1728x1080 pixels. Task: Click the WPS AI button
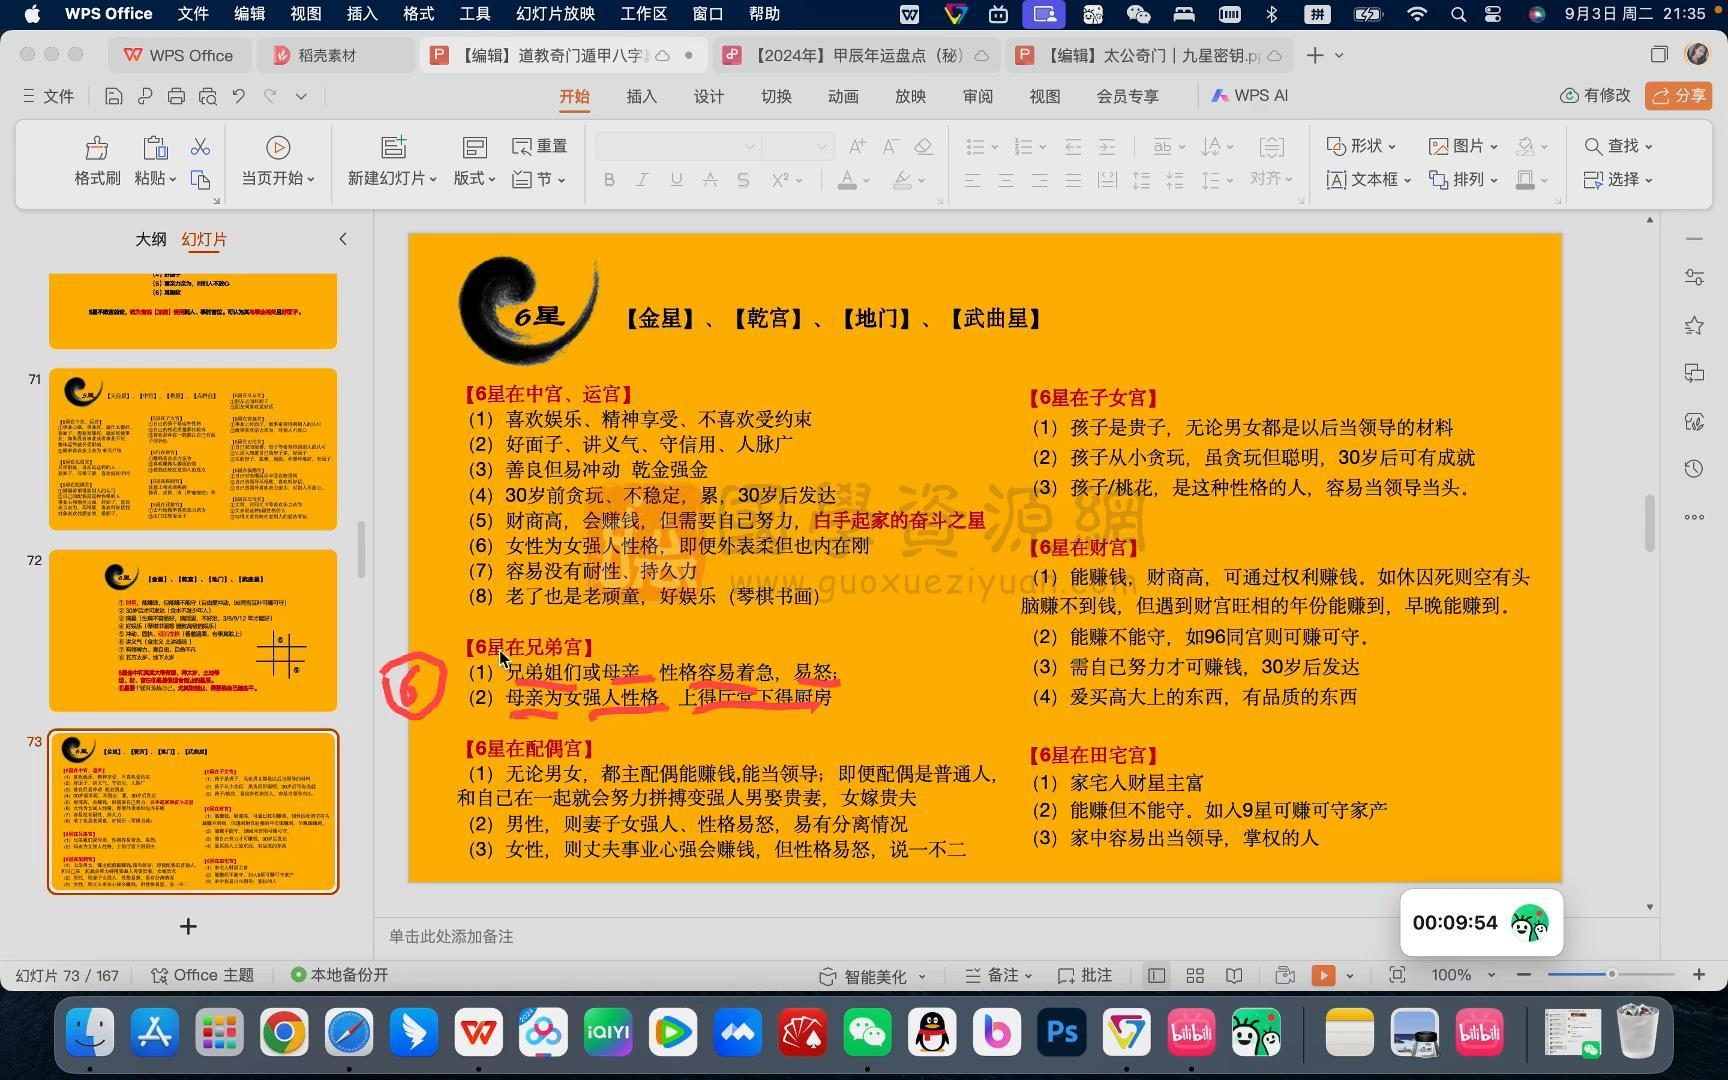tap(1249, 96)
